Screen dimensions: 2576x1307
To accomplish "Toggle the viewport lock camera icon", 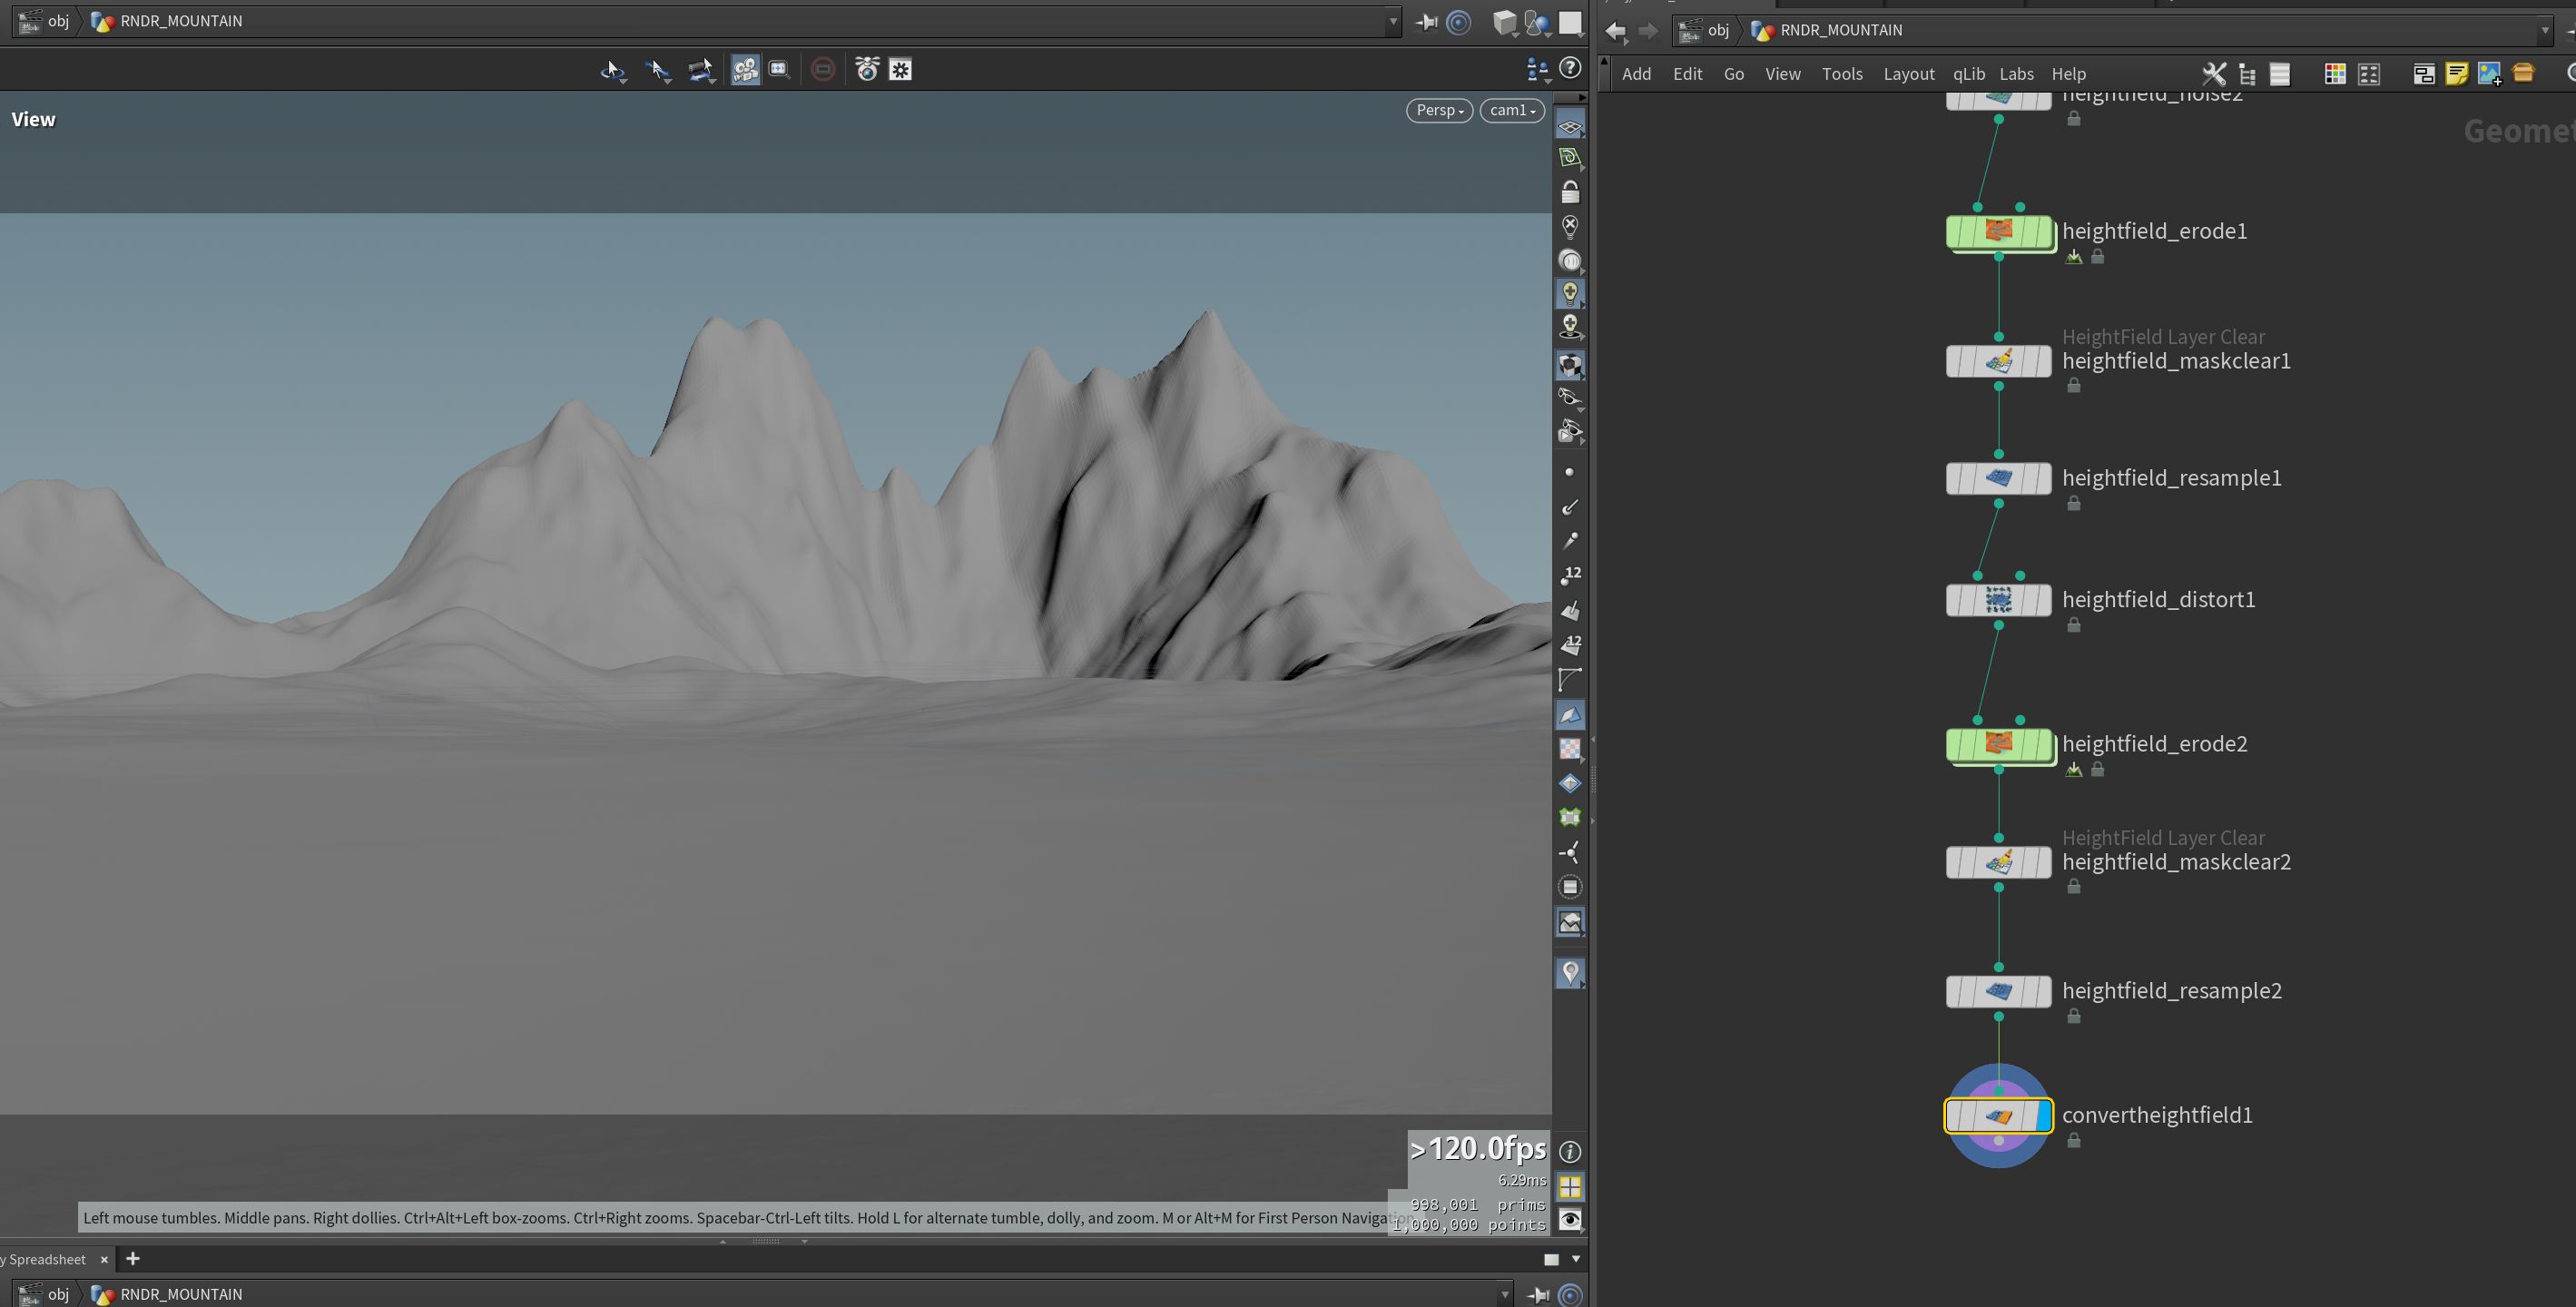I will [x=1570, y=192].
